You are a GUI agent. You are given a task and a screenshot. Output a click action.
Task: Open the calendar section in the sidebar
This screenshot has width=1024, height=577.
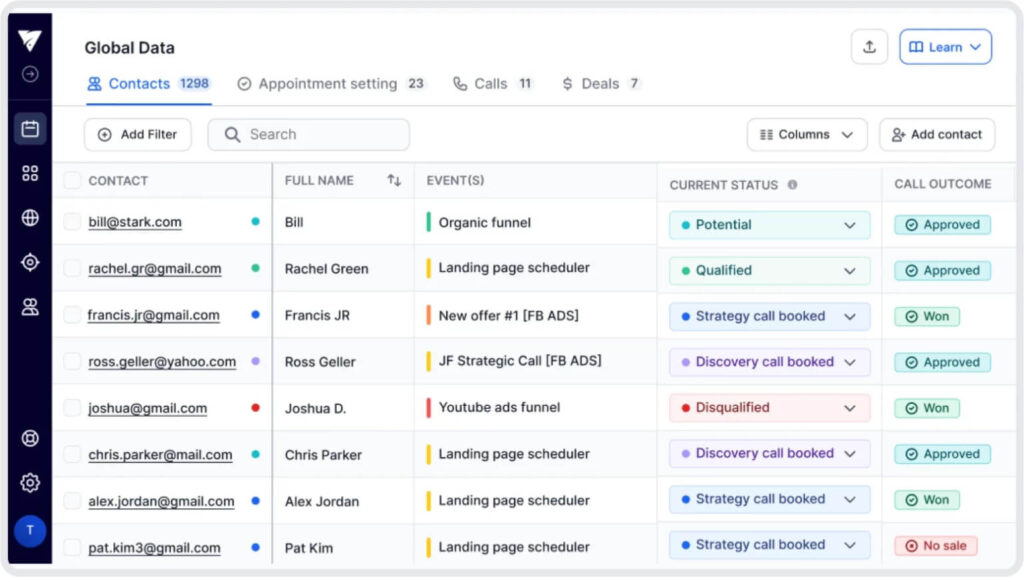(x=29, y=128)
